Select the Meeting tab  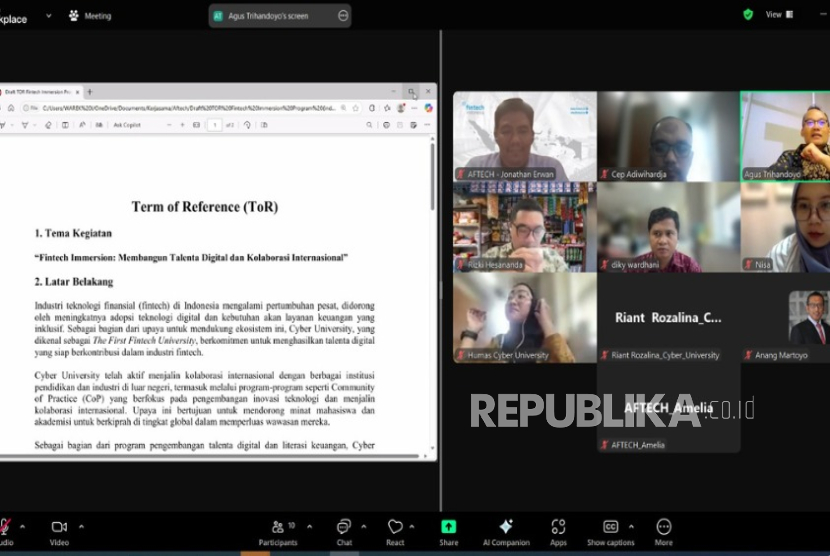[x=90, y=16]
